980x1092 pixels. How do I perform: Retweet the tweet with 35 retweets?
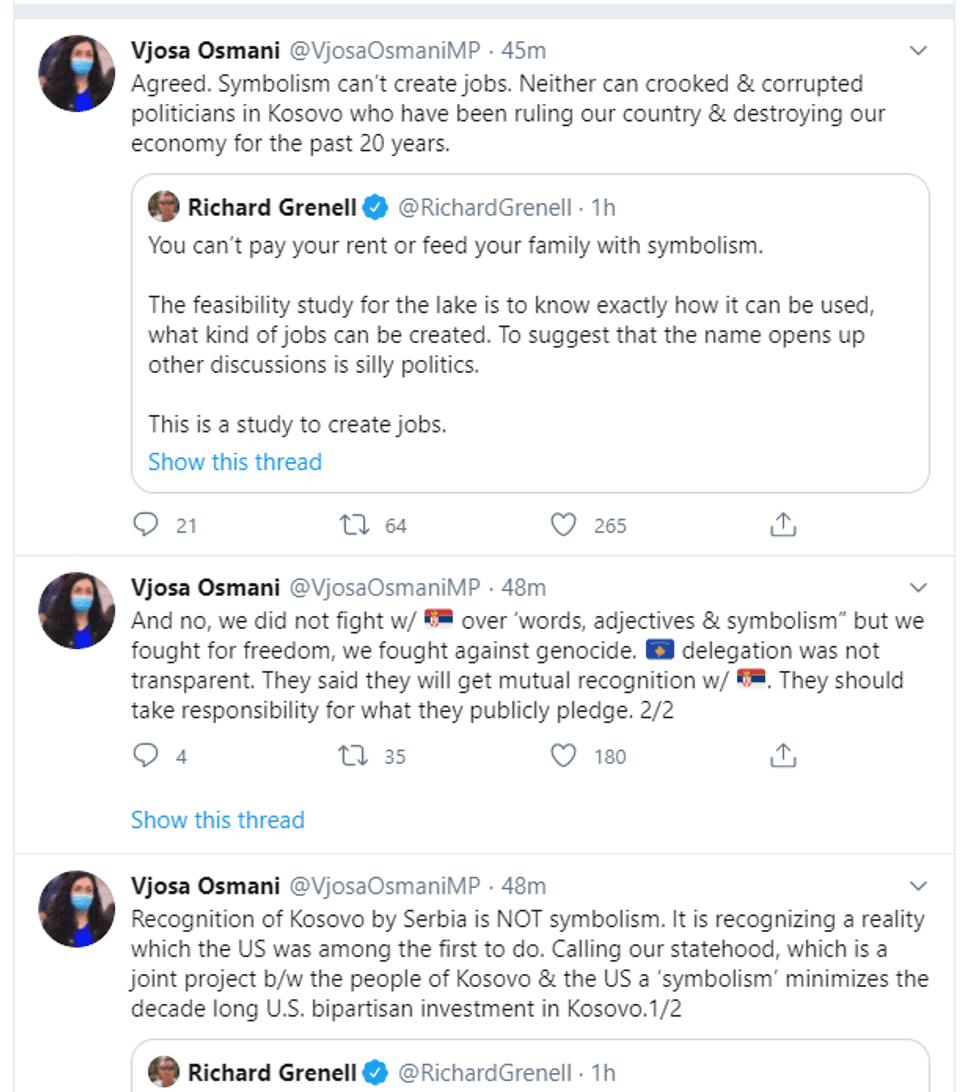tap(355, 756)
